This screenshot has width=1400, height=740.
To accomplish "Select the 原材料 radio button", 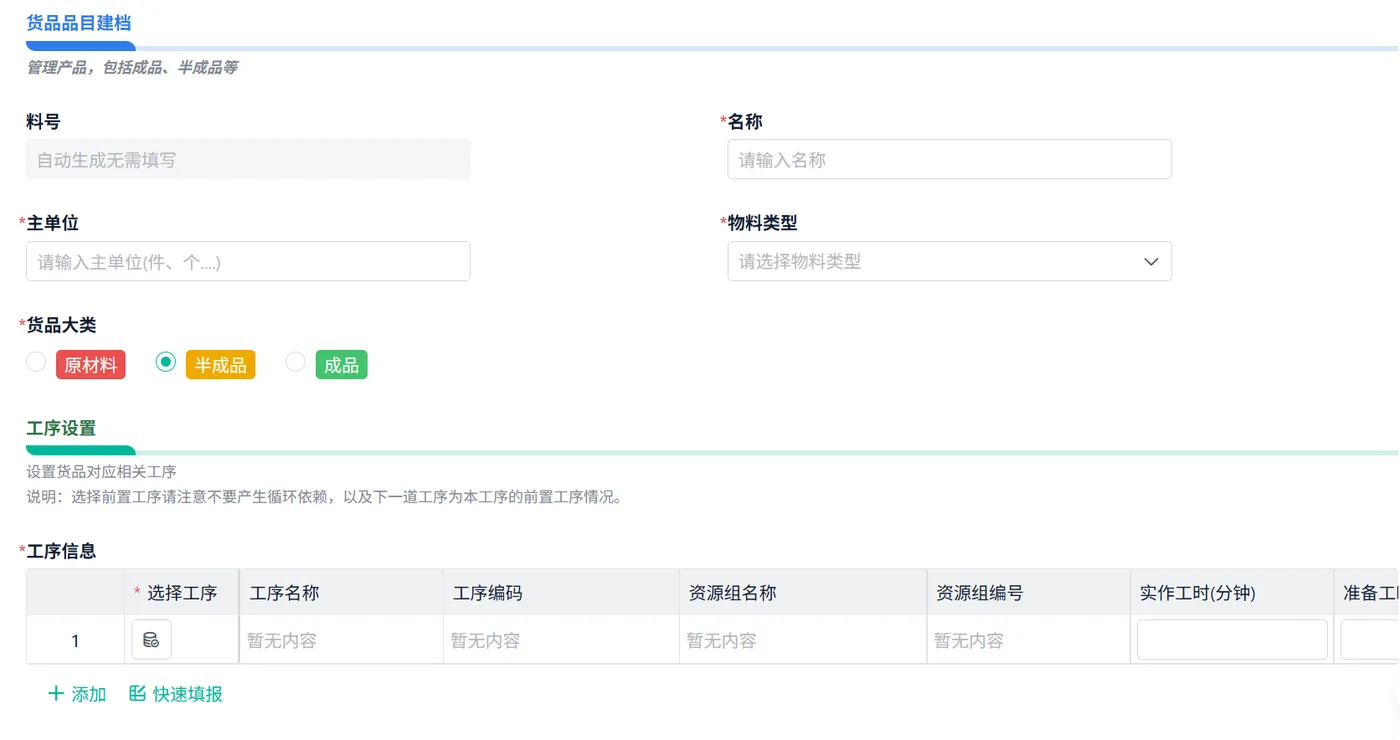I will click(x=36, y=362).
